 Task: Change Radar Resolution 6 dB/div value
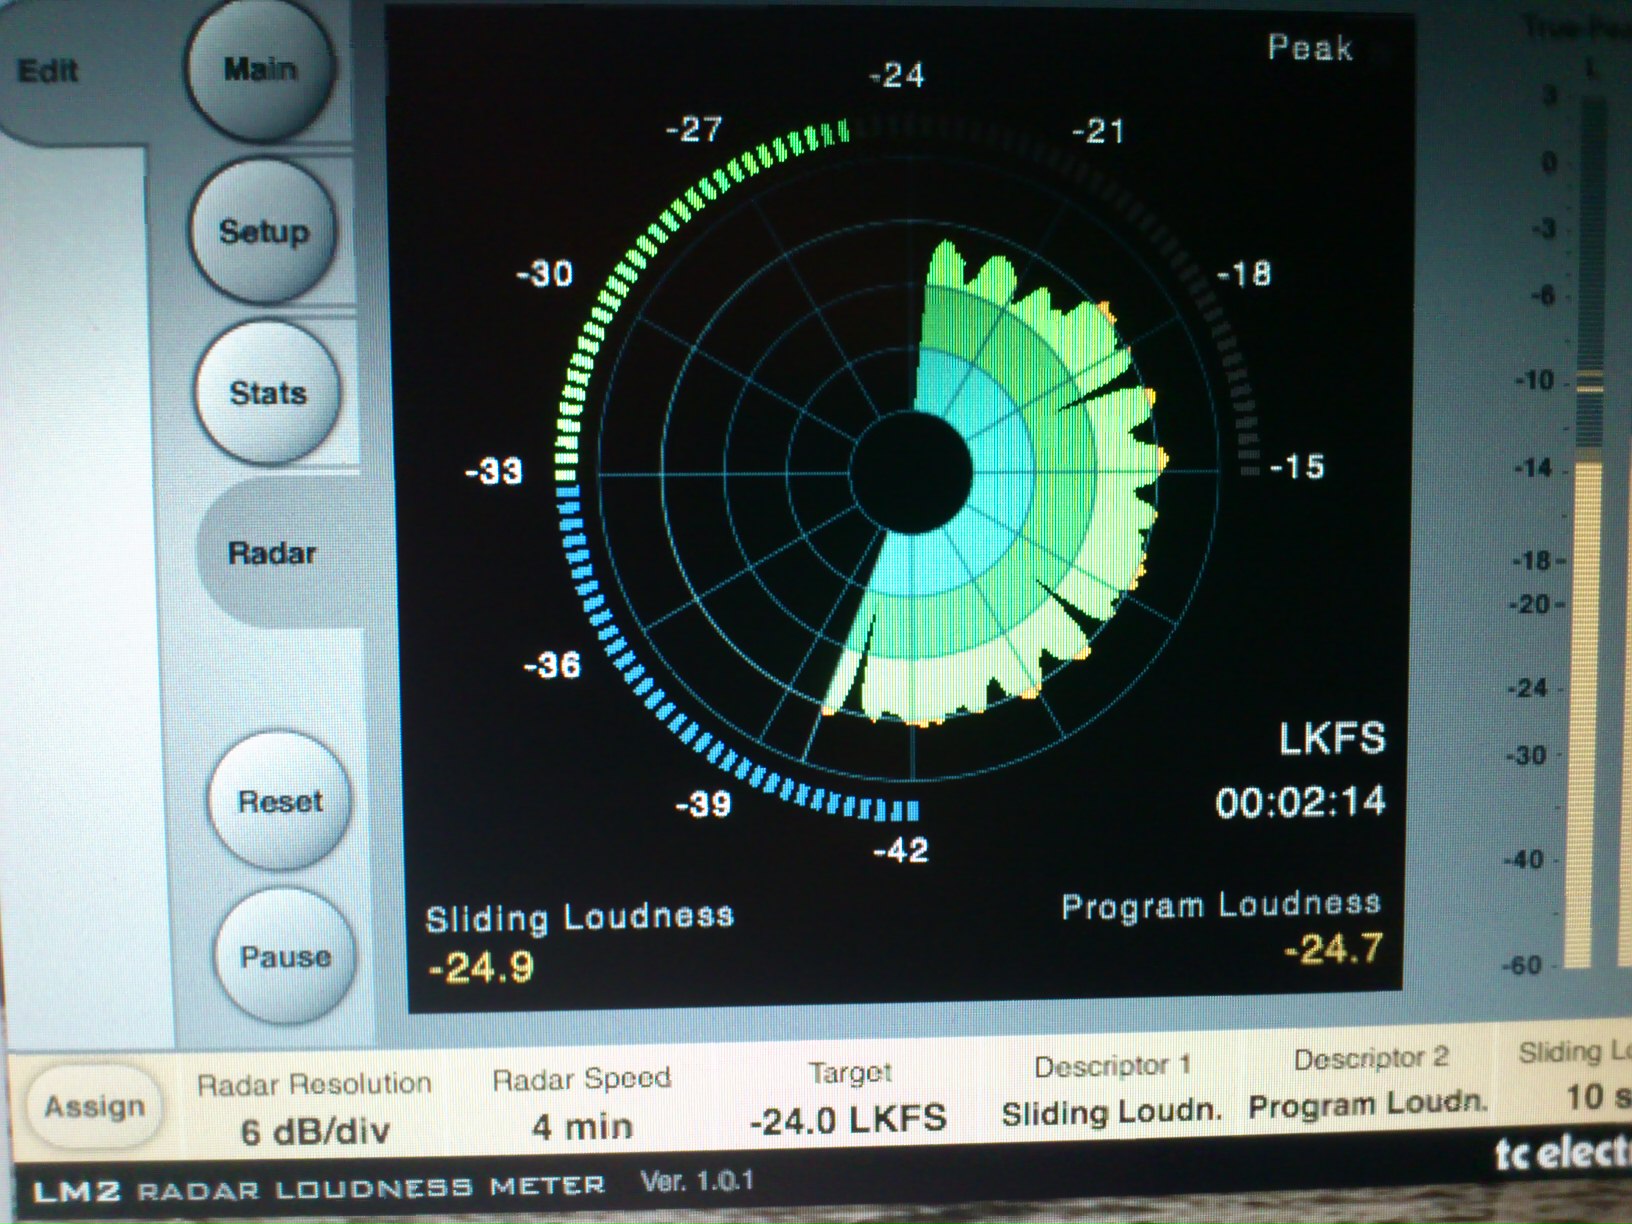point(315,1108)
